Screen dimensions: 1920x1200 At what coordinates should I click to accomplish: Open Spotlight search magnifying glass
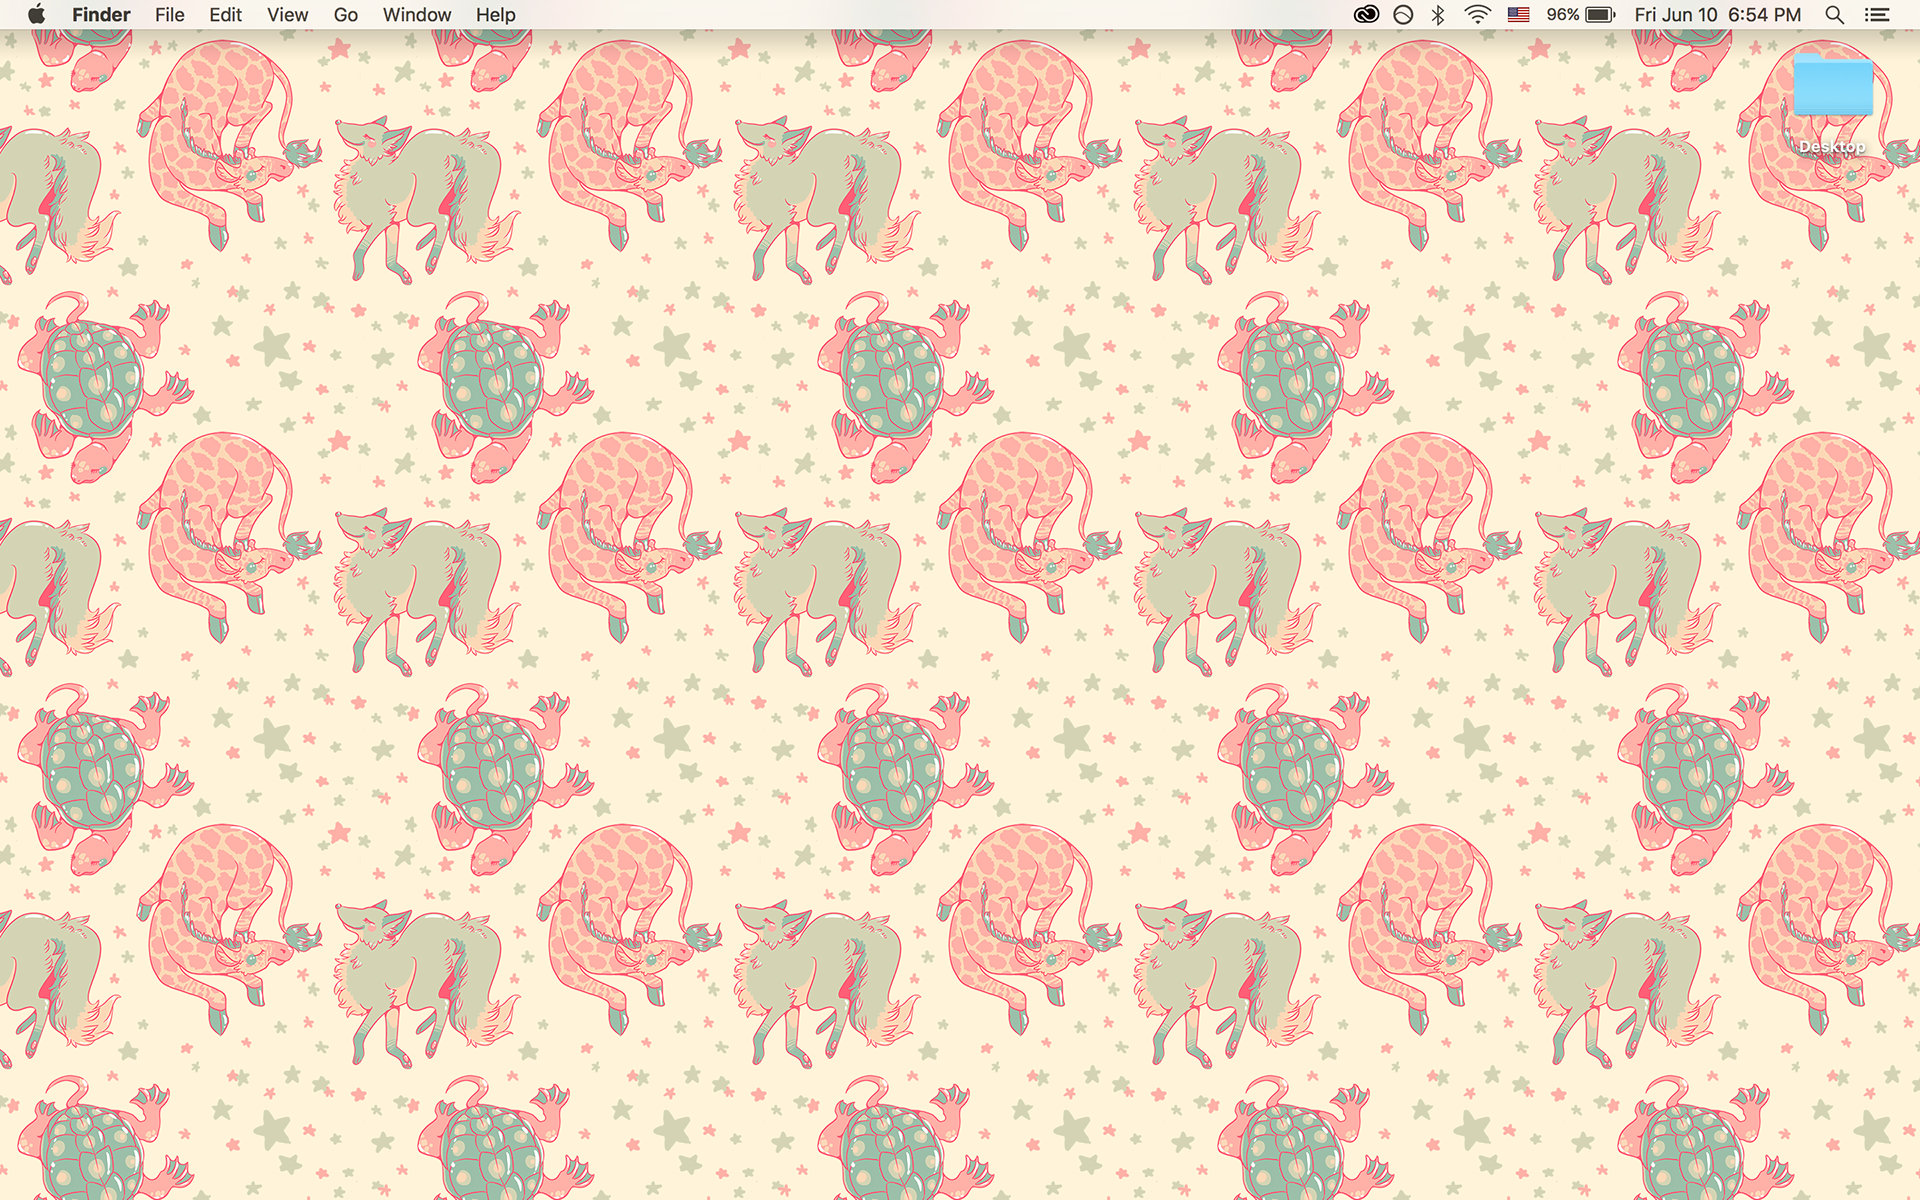1834,14
